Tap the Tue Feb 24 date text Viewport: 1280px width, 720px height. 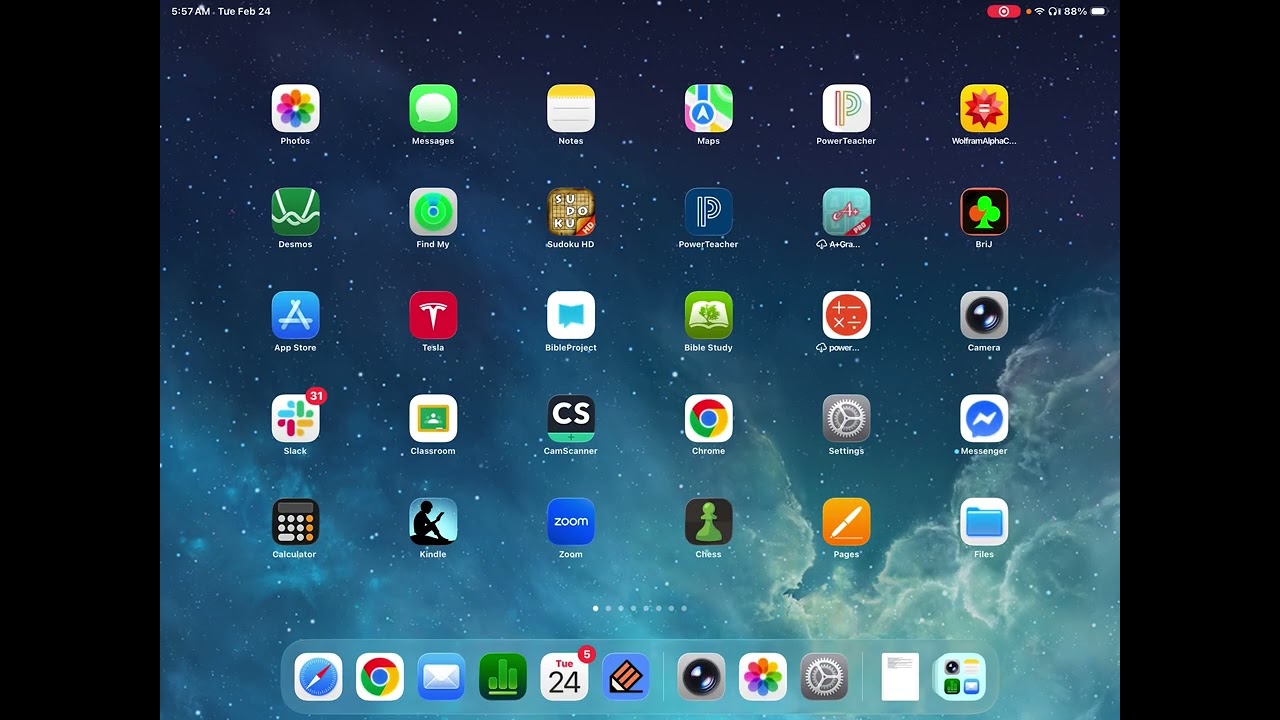pyautogui.click(x=244, y=11)
